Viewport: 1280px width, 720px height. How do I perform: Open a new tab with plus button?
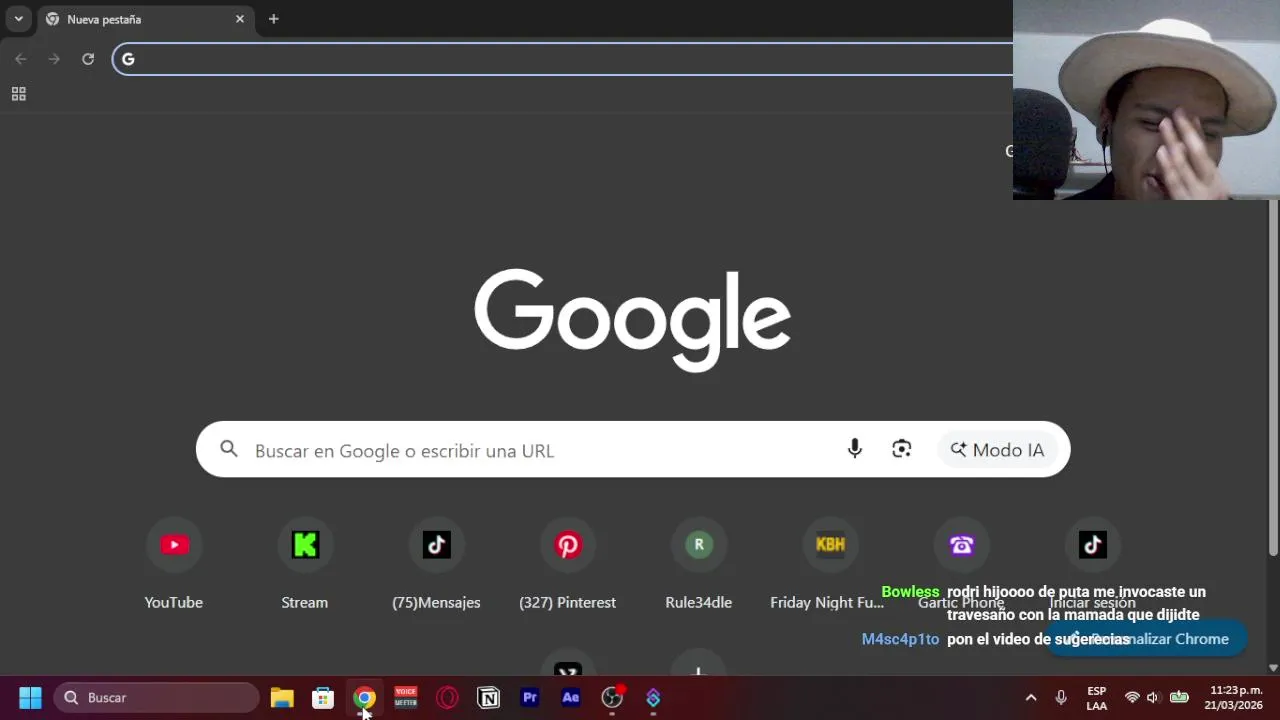(273, 19)
